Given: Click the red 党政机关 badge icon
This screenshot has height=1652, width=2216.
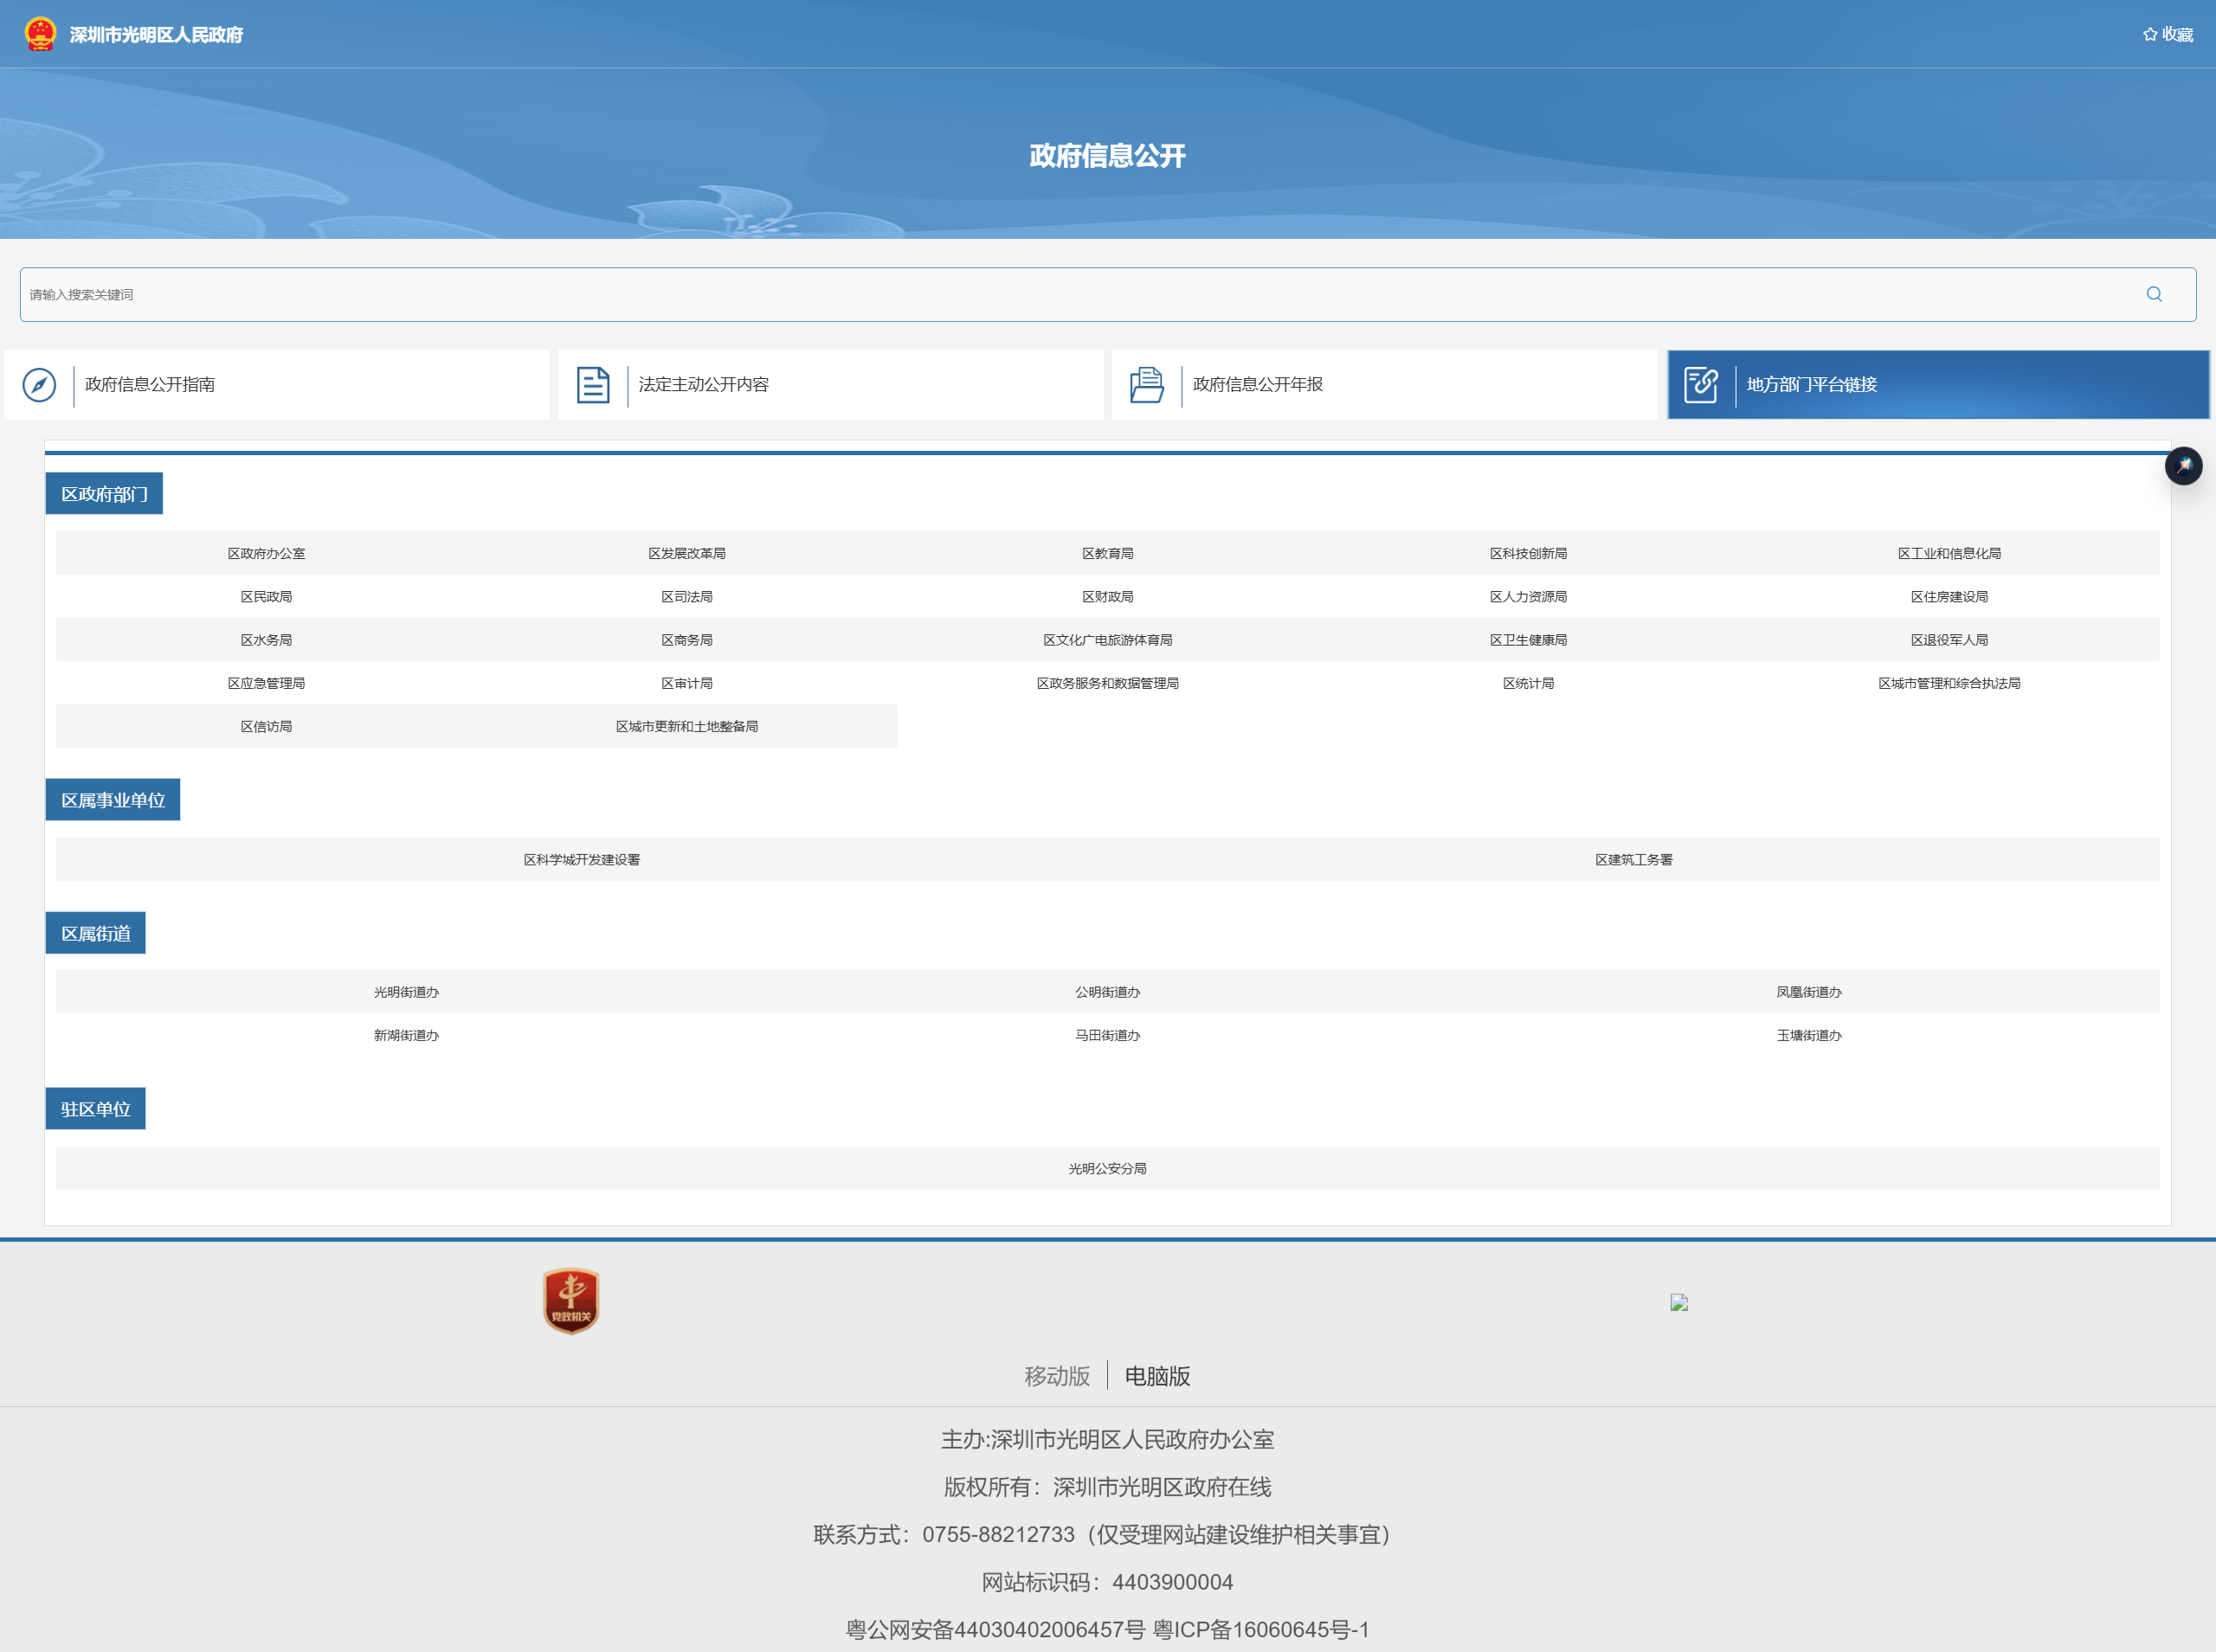Looking at the screenshot, I should coord(571,1301).
